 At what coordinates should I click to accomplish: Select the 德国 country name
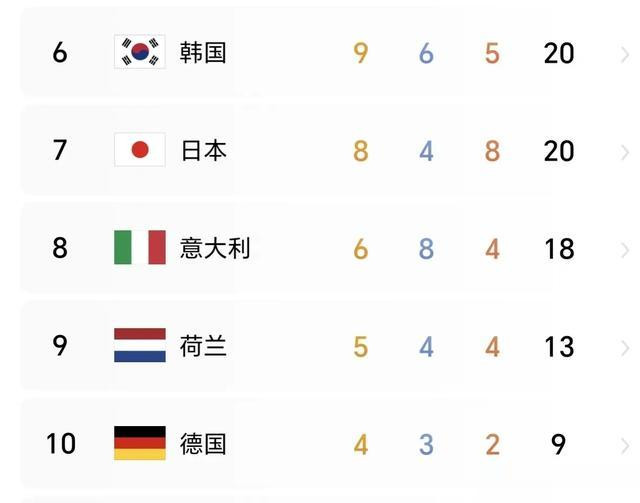pyautogui.click(x=203, y=444)
